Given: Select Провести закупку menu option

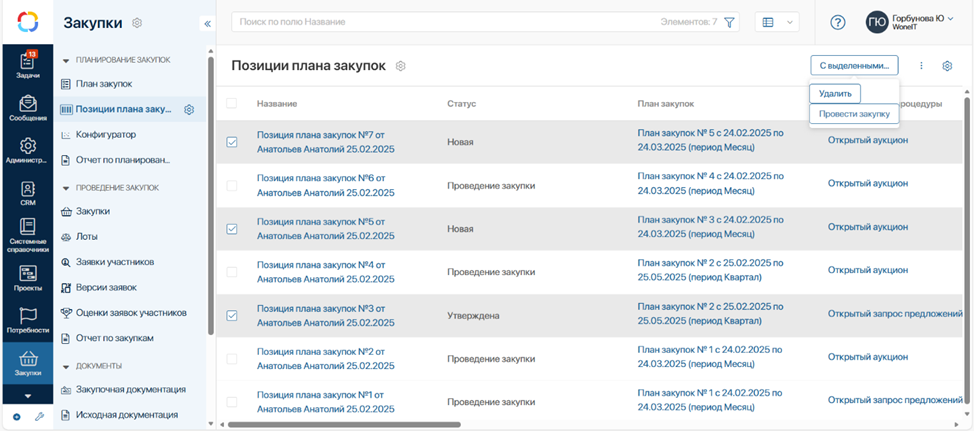Looking at the screenshot, I should [x=854, y=114].
